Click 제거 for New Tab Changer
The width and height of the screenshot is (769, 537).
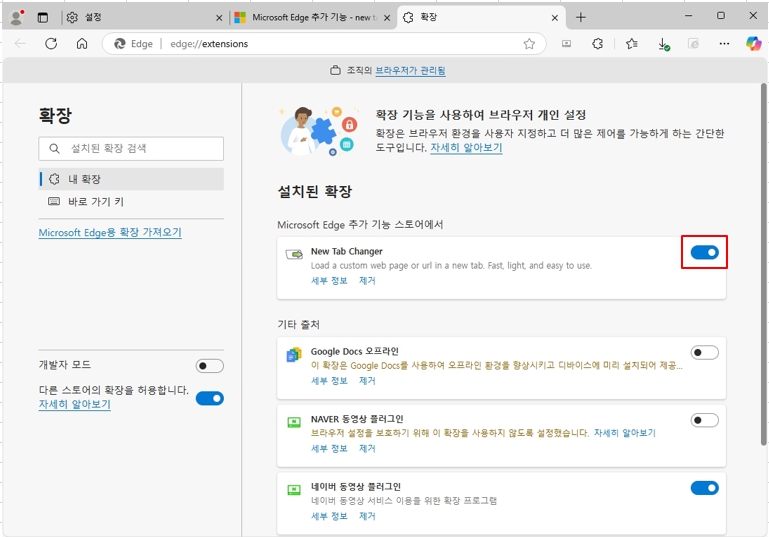tap(367, 281)
